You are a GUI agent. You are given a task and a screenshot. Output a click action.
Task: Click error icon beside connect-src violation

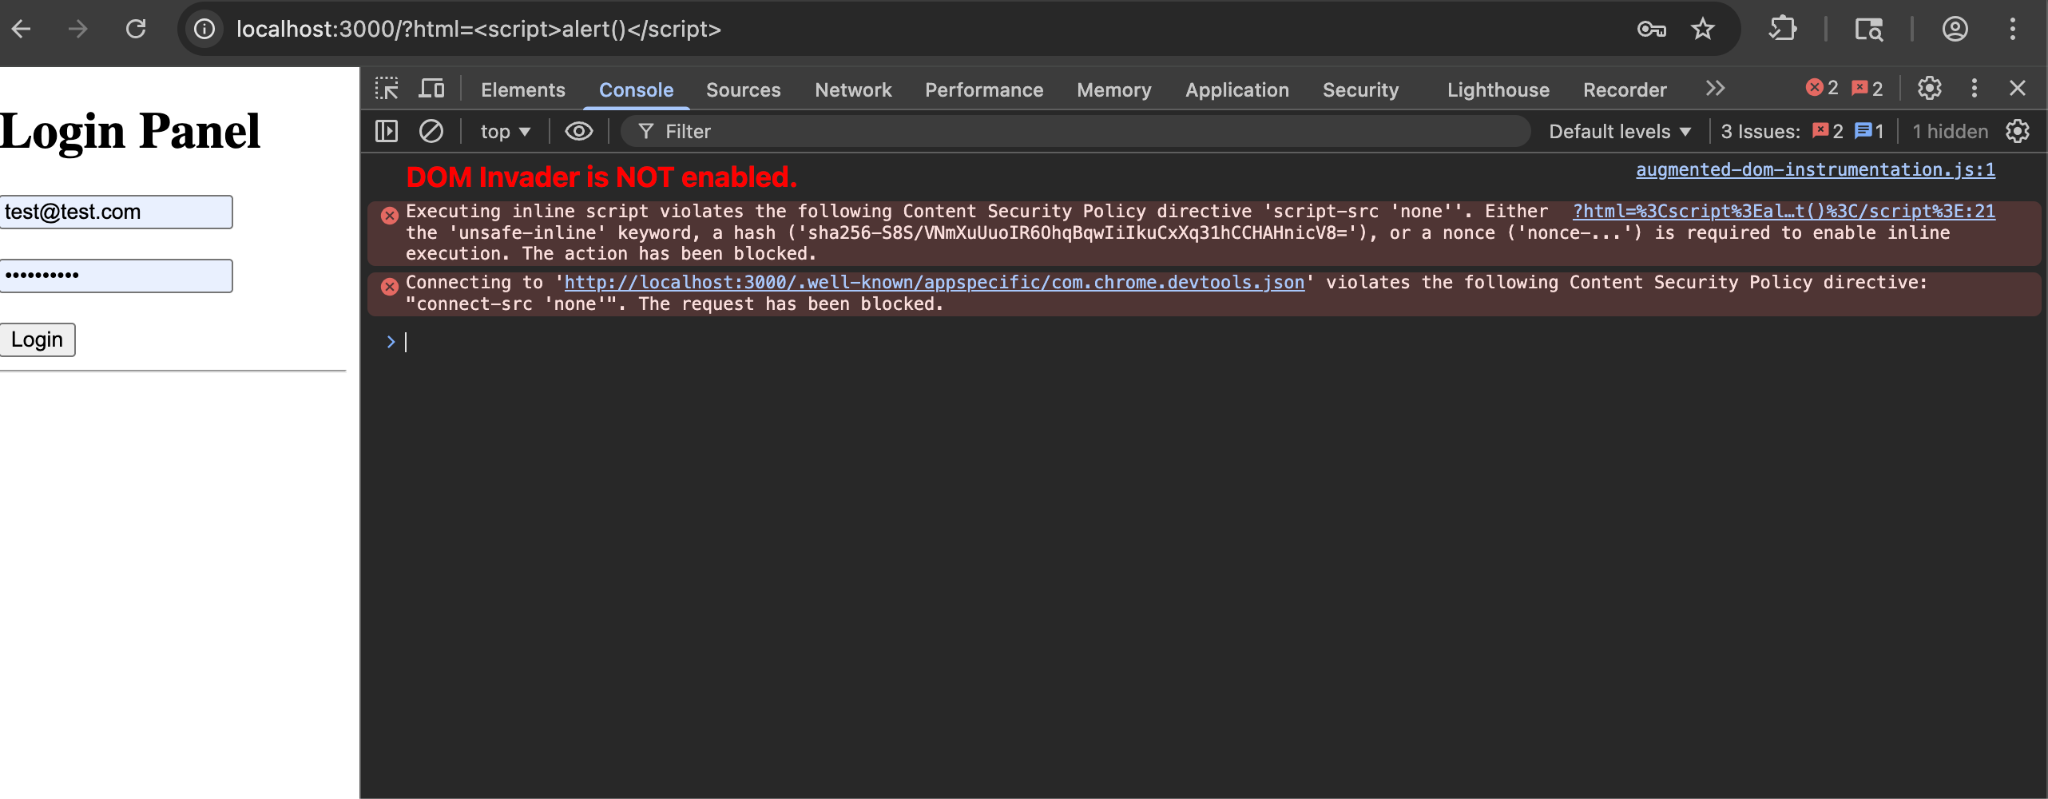pyautogui.click(x=390, y=287)
